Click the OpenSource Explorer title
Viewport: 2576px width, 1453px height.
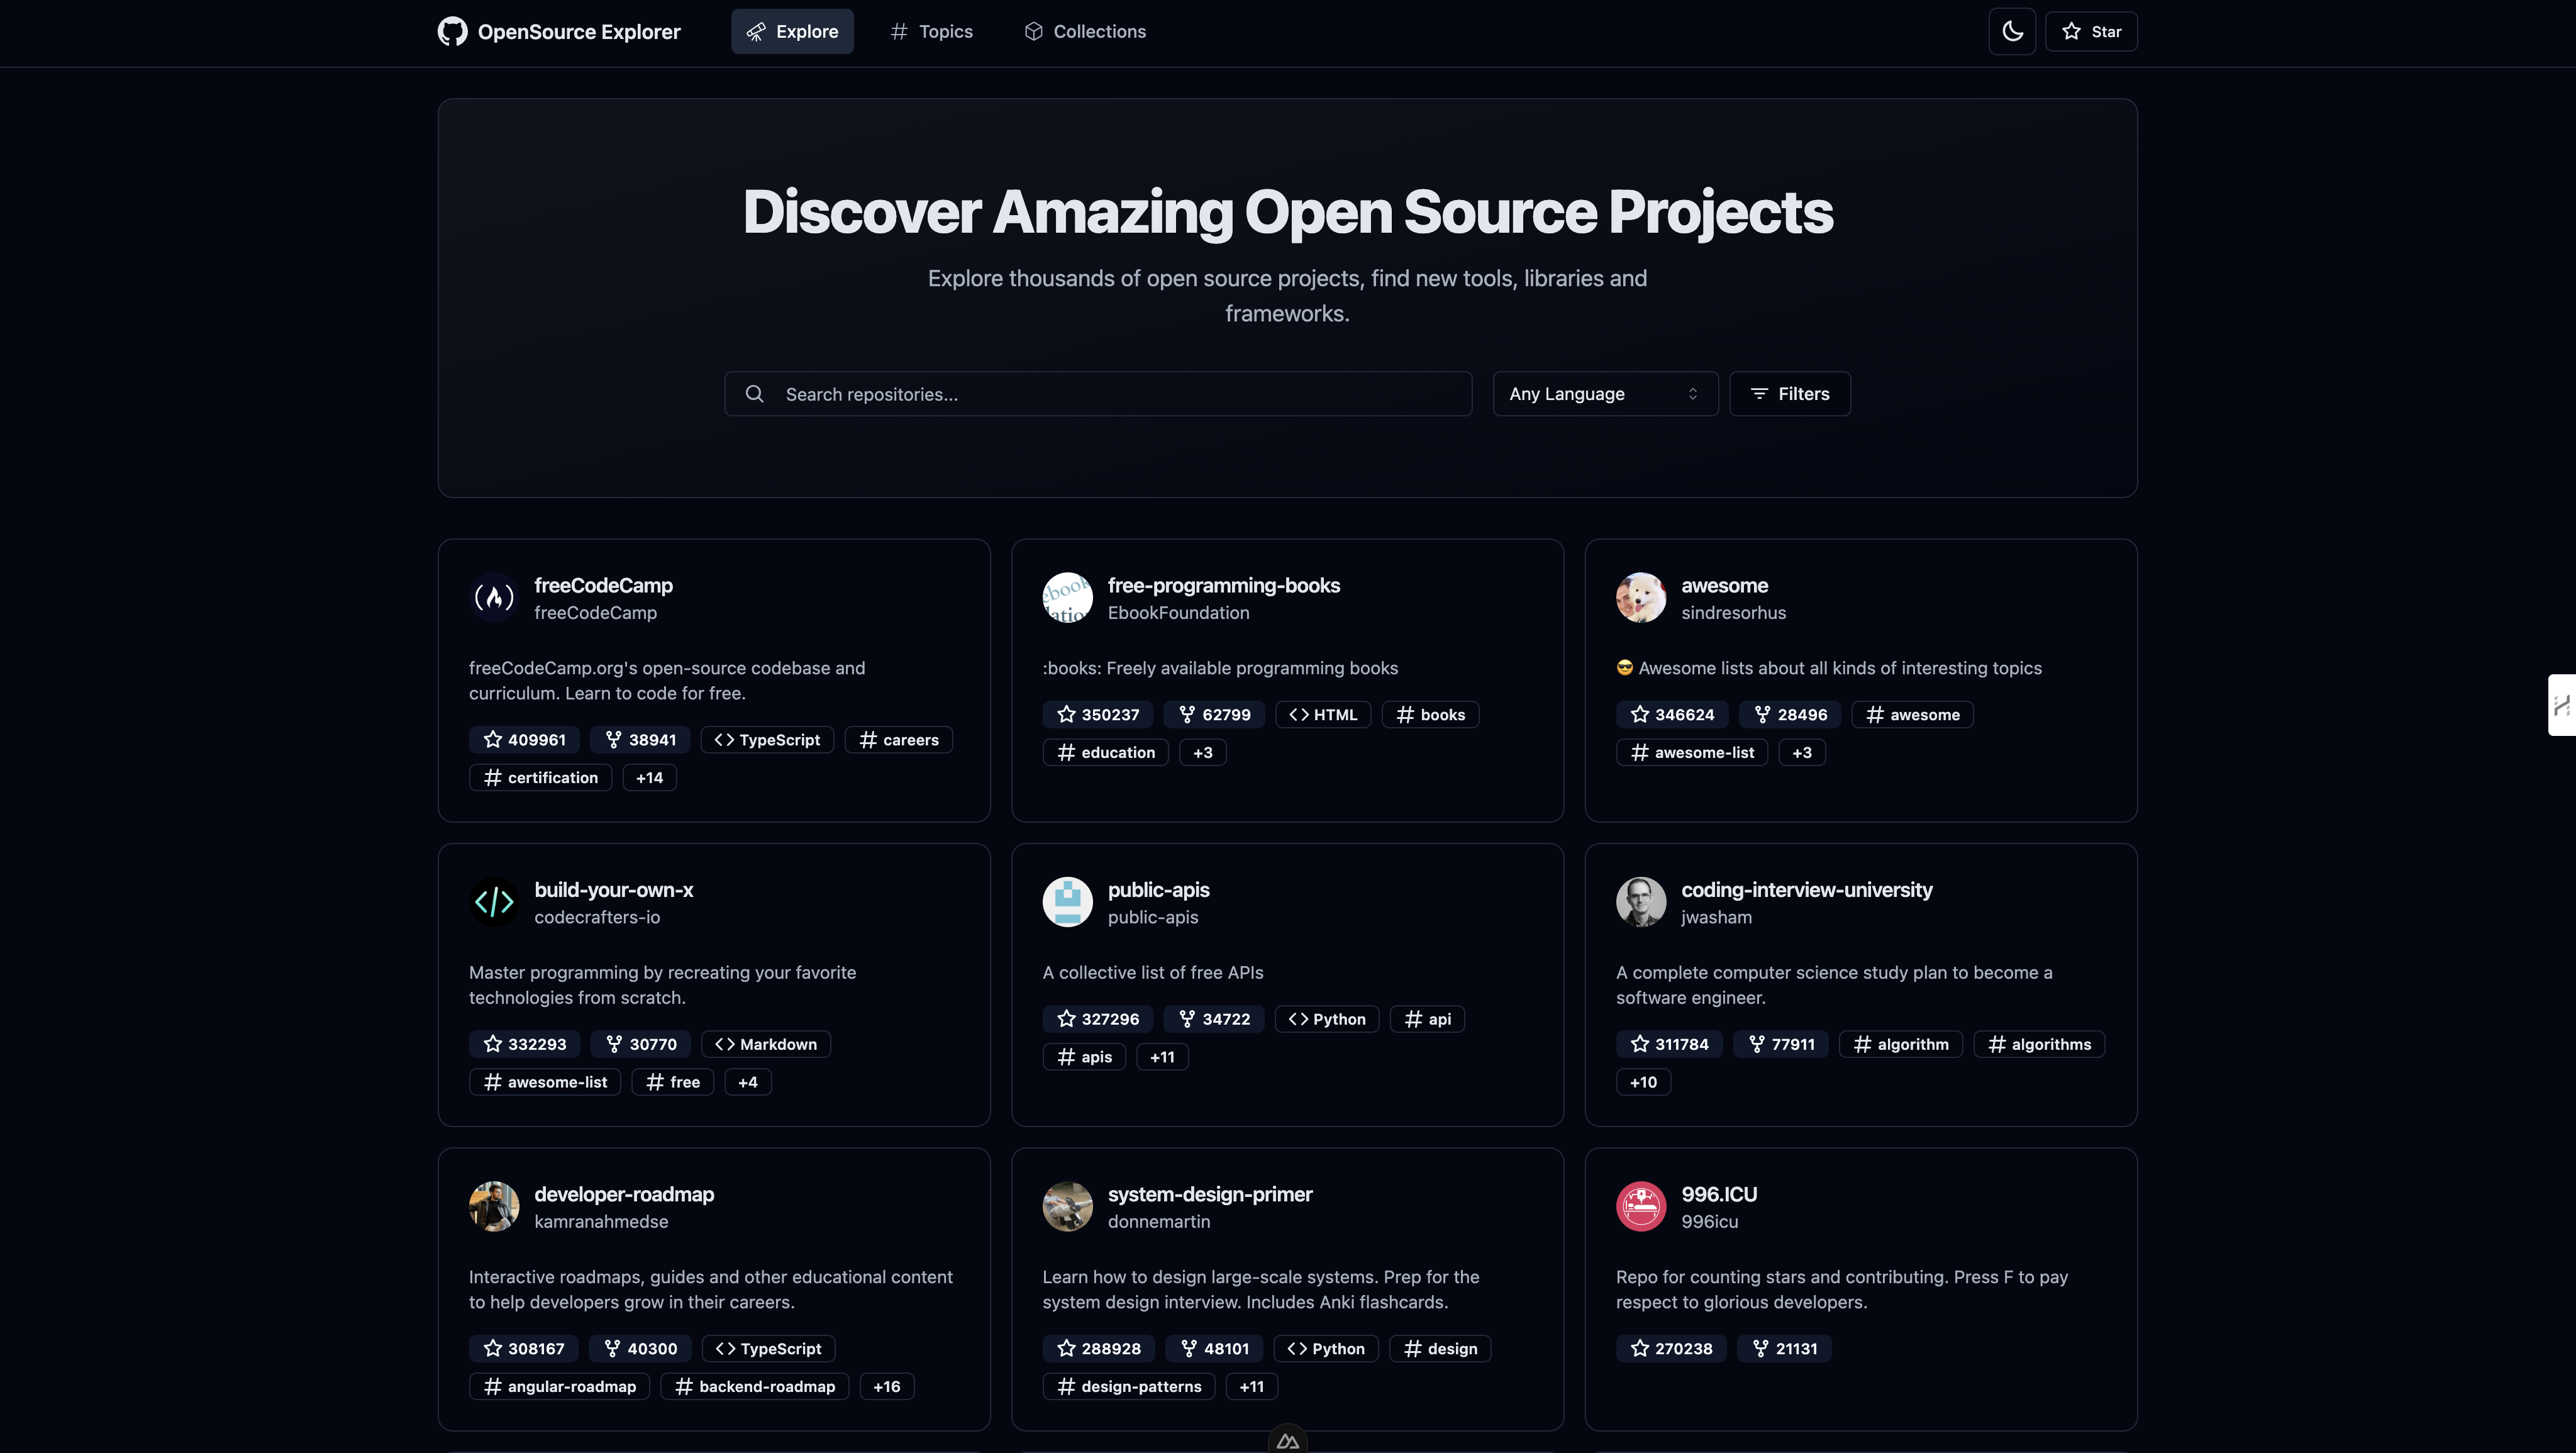579,31
